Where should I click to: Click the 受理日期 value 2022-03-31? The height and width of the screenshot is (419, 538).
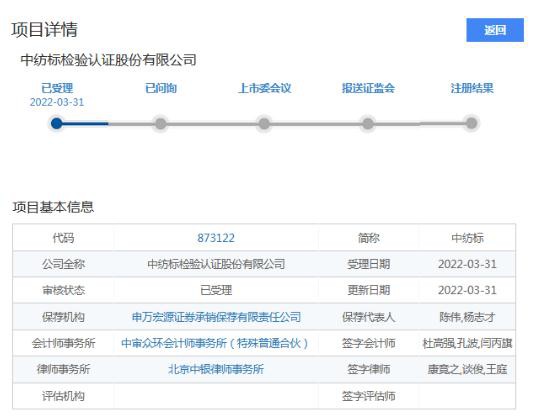coord(467,264)
